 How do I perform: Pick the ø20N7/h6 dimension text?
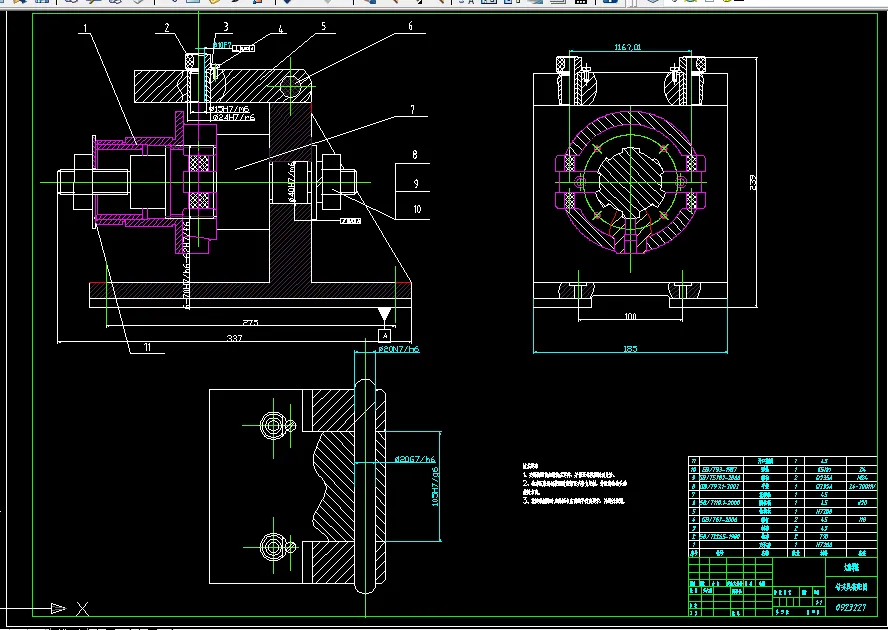[399, 350]
